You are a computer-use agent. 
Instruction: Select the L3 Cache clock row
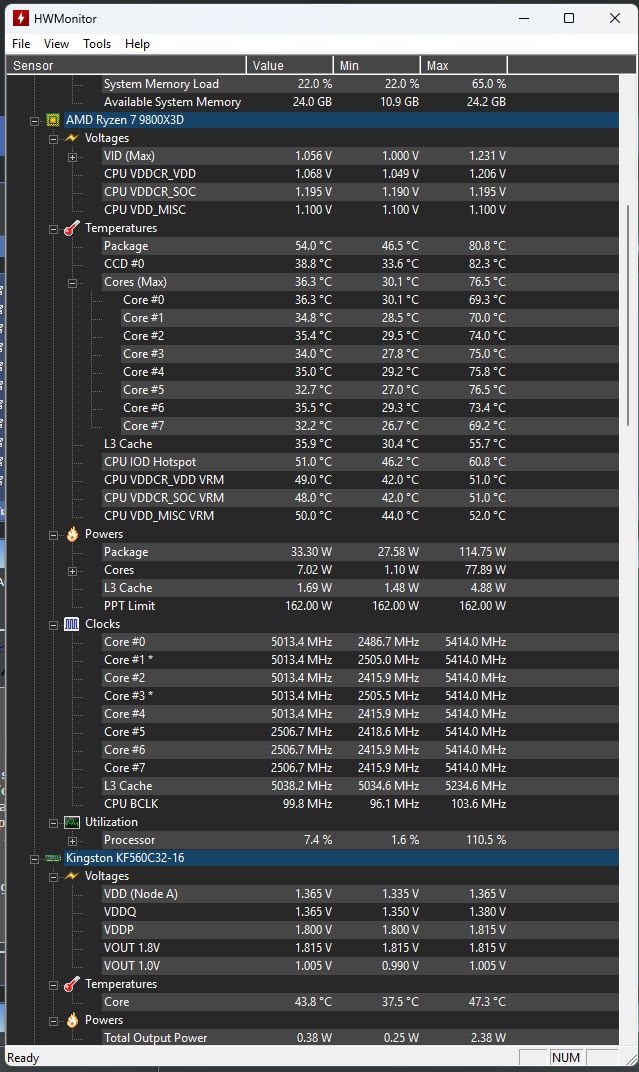click(359, 786)
